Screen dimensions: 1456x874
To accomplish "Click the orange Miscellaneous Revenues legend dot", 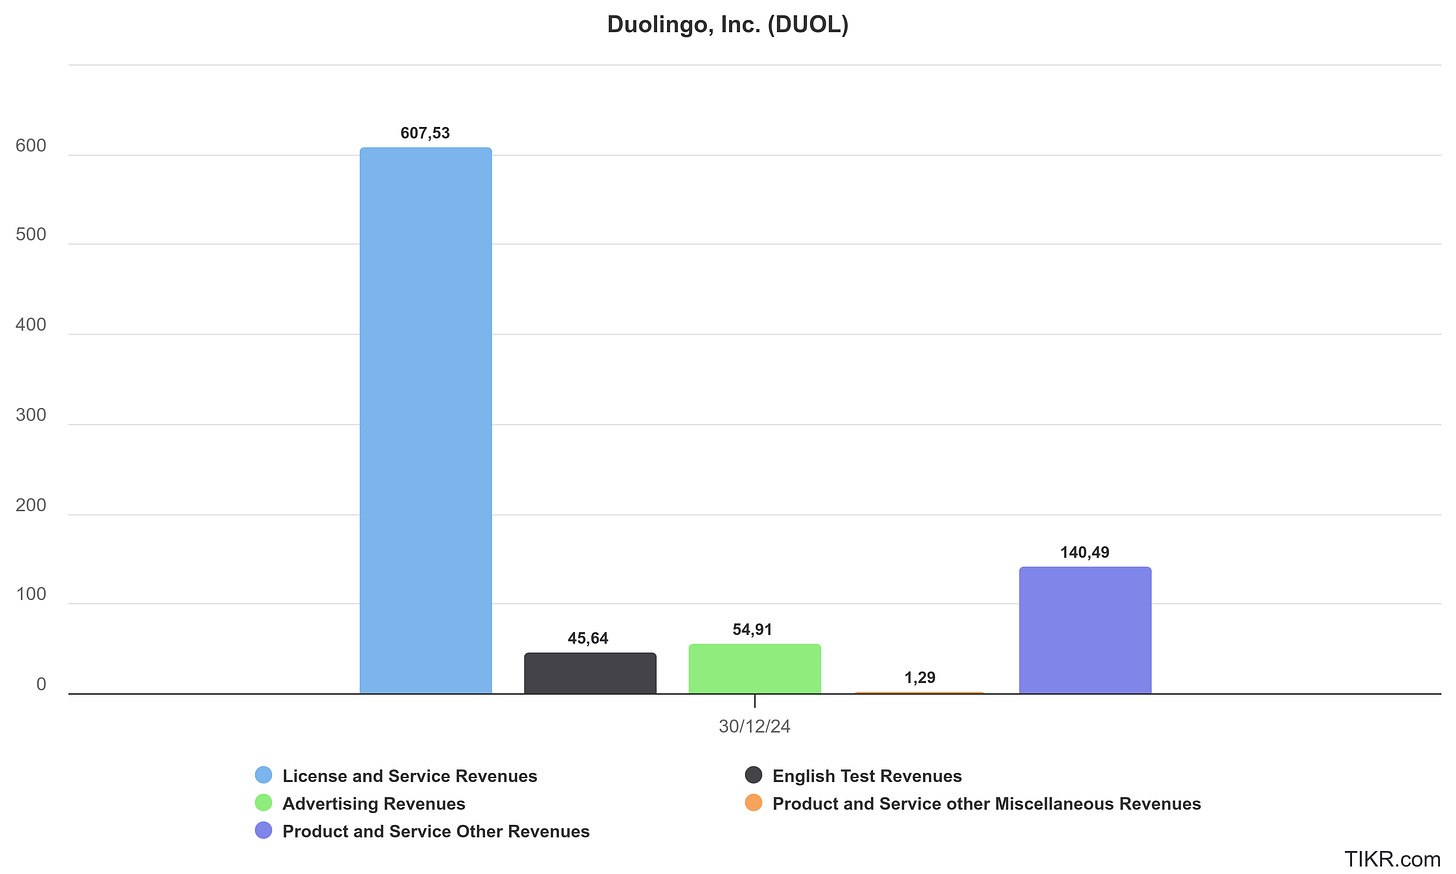I will click(x=754, y=804).
